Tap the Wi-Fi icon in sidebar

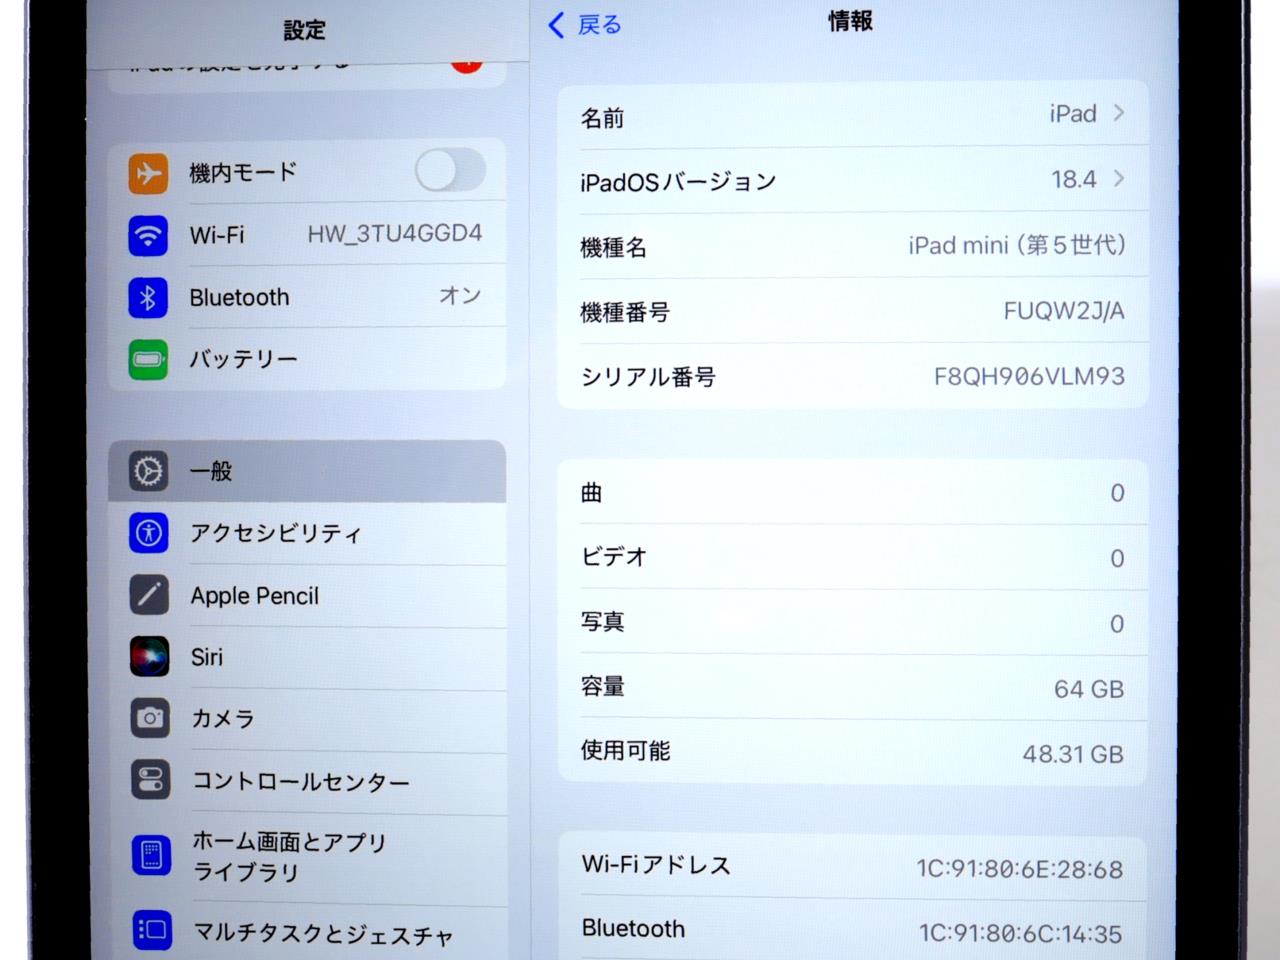coord(148,236)
